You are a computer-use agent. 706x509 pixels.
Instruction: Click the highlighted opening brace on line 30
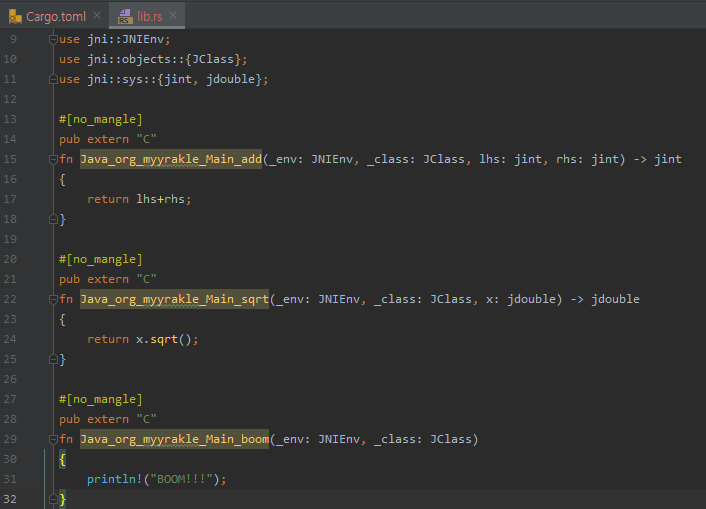[63, 459]
